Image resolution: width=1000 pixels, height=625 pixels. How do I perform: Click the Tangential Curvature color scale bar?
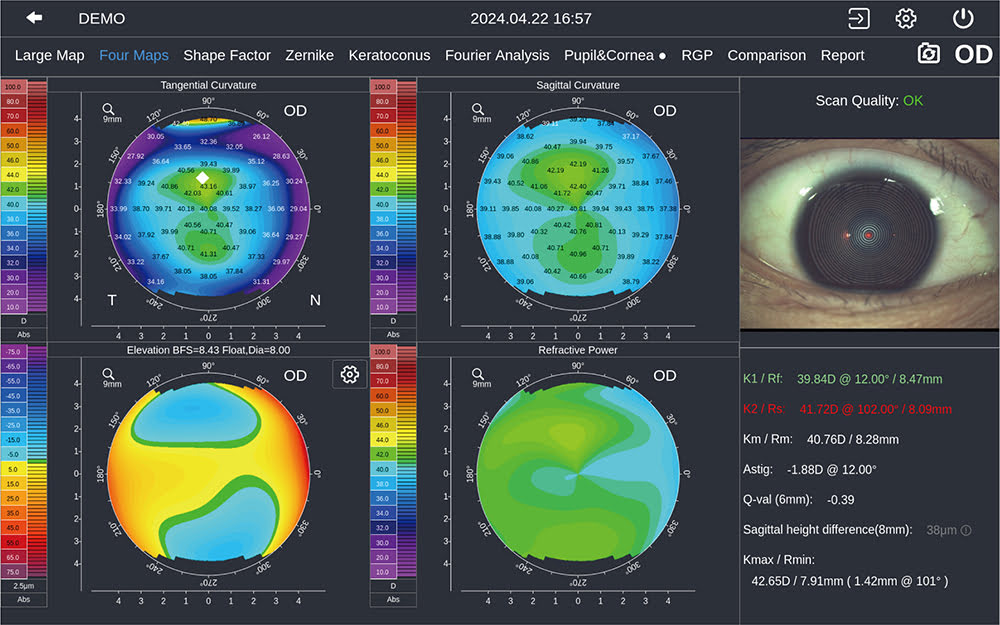[x=24, y=202]
